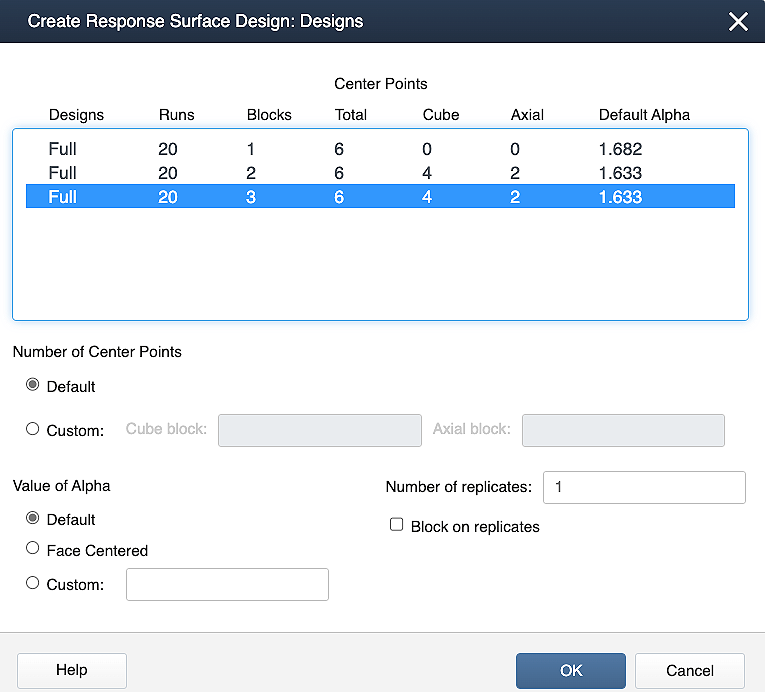Select the Full design with 2 blocks

click(380, 173)
